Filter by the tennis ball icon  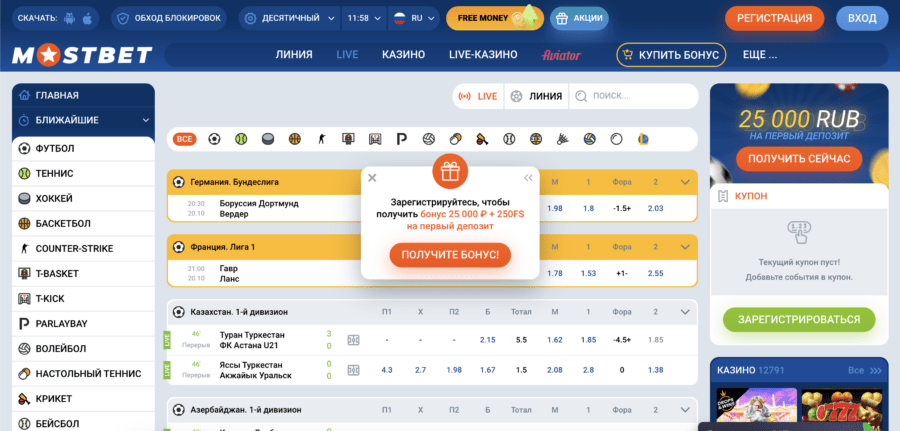click(x=241, y=139)
